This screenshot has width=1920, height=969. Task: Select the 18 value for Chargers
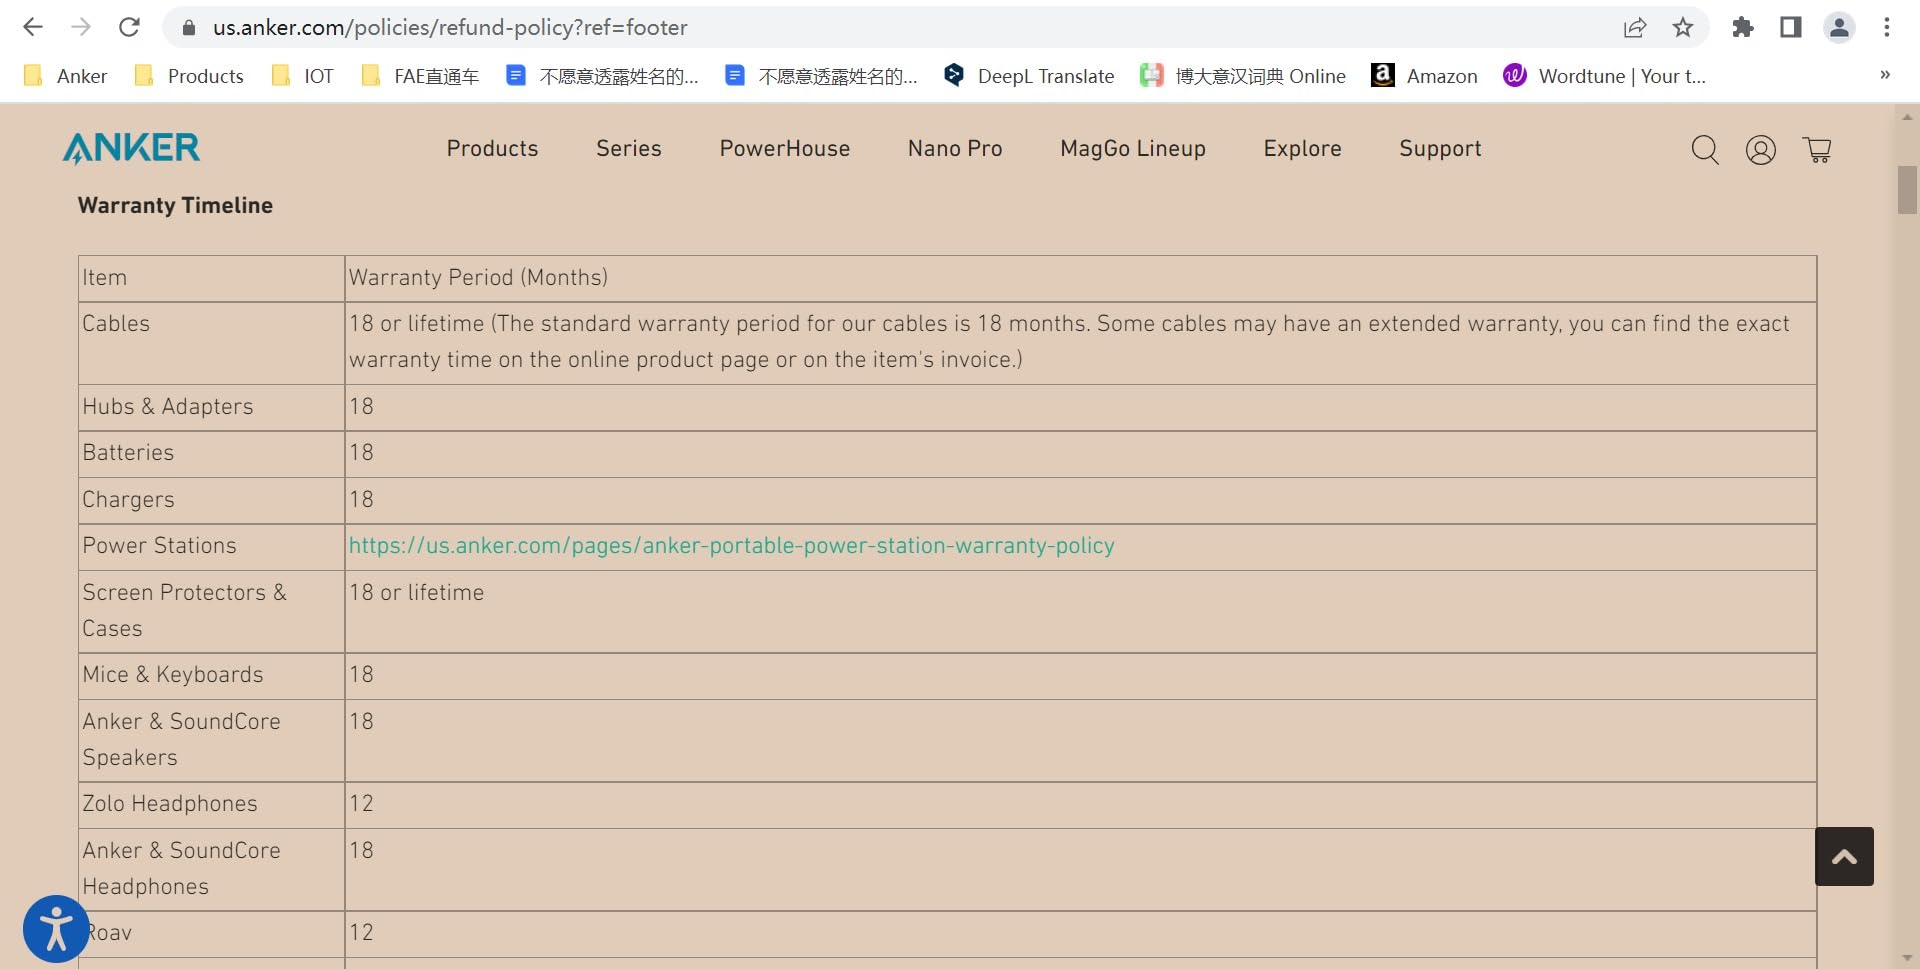(361, 500)
